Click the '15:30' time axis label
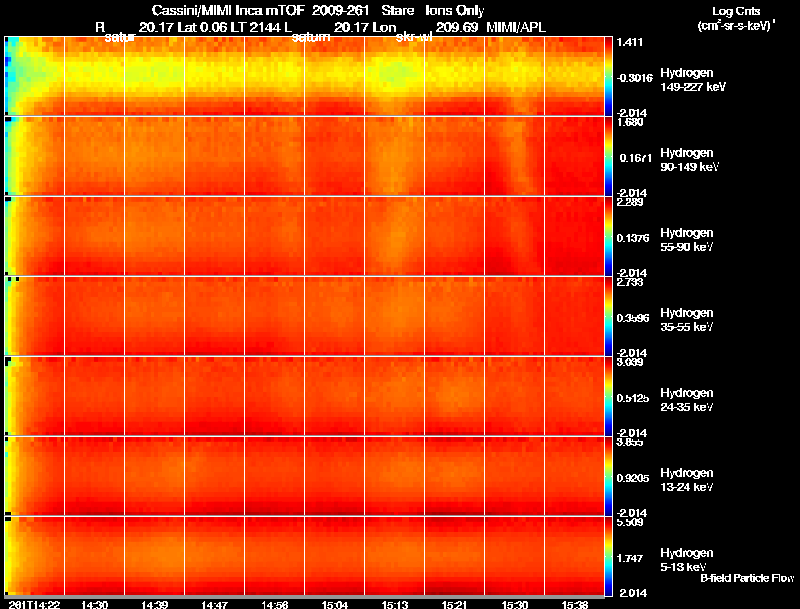Screen dimensions: 800x609 click(x=515, y=604)
